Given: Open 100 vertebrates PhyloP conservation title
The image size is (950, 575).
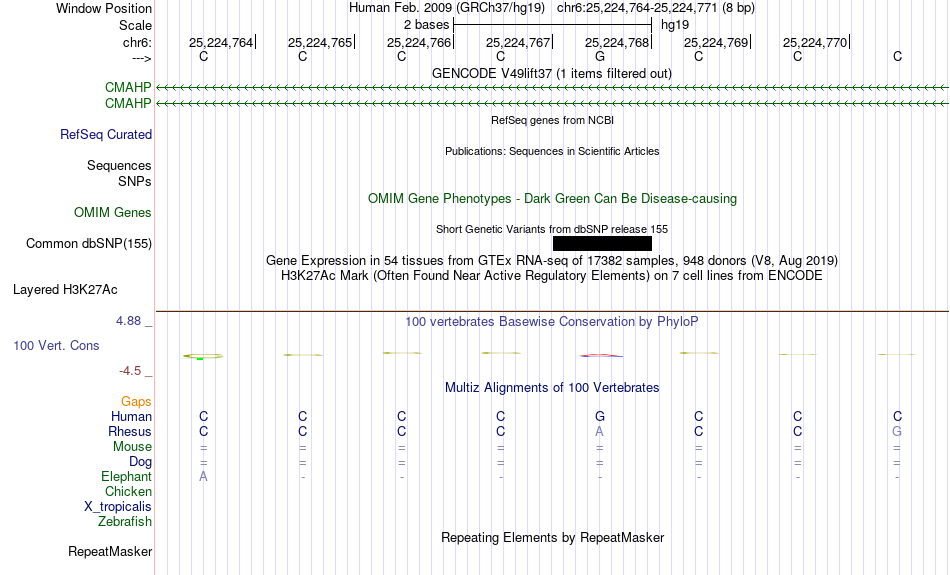Looking at the screenshot, I should (552, 322).
